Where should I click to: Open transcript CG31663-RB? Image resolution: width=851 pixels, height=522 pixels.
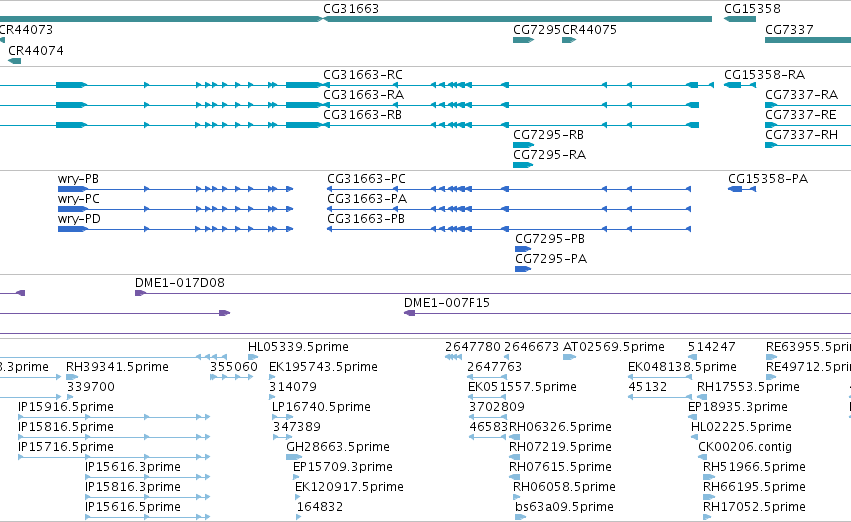click(362, 114)
